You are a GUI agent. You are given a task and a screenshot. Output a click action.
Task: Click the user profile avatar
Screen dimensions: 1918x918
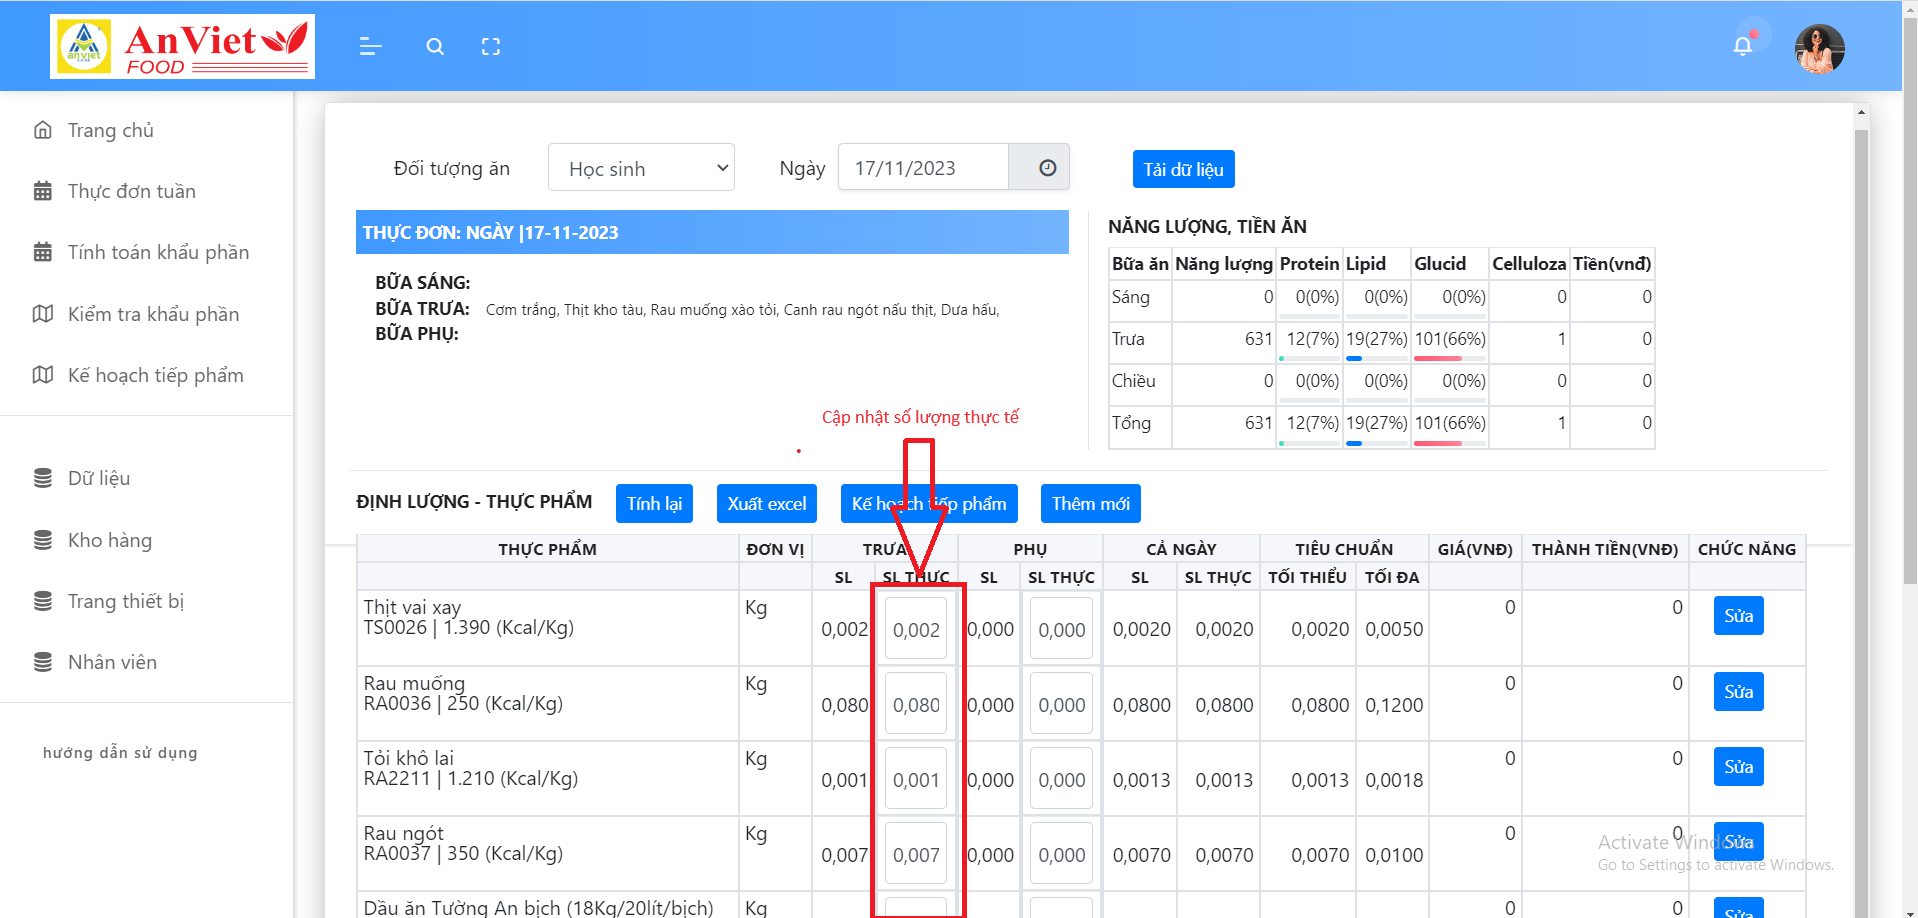click(x=1819, y=49)
